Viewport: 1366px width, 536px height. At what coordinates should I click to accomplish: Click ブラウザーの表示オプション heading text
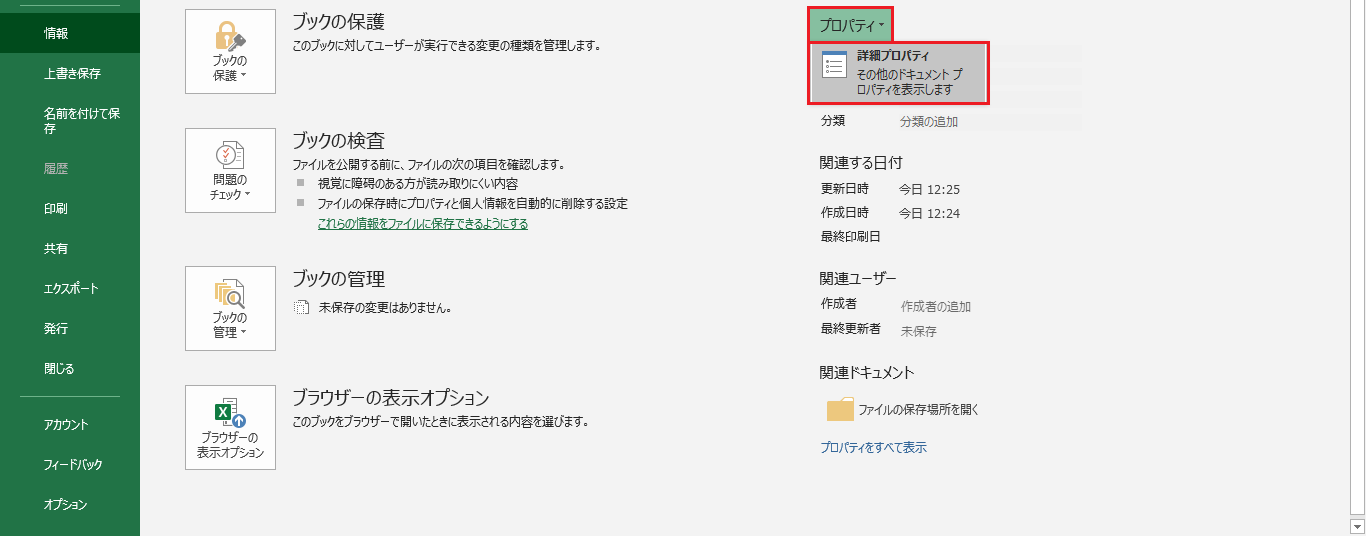coord(390,398)
